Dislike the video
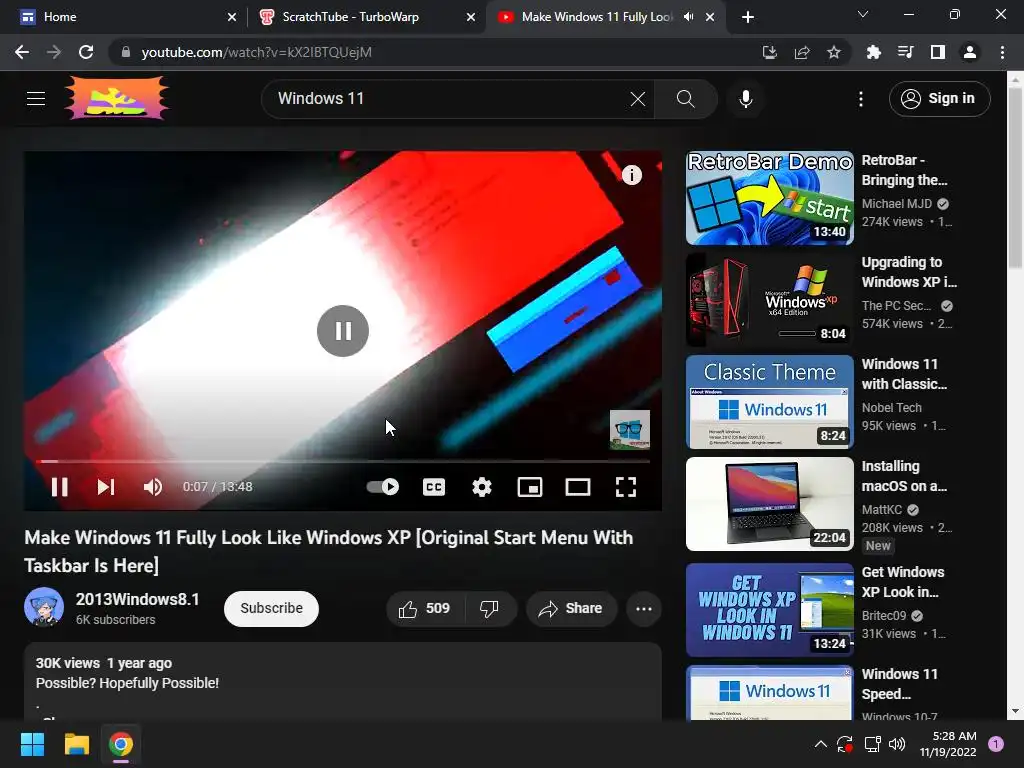 tap(490, 609)
